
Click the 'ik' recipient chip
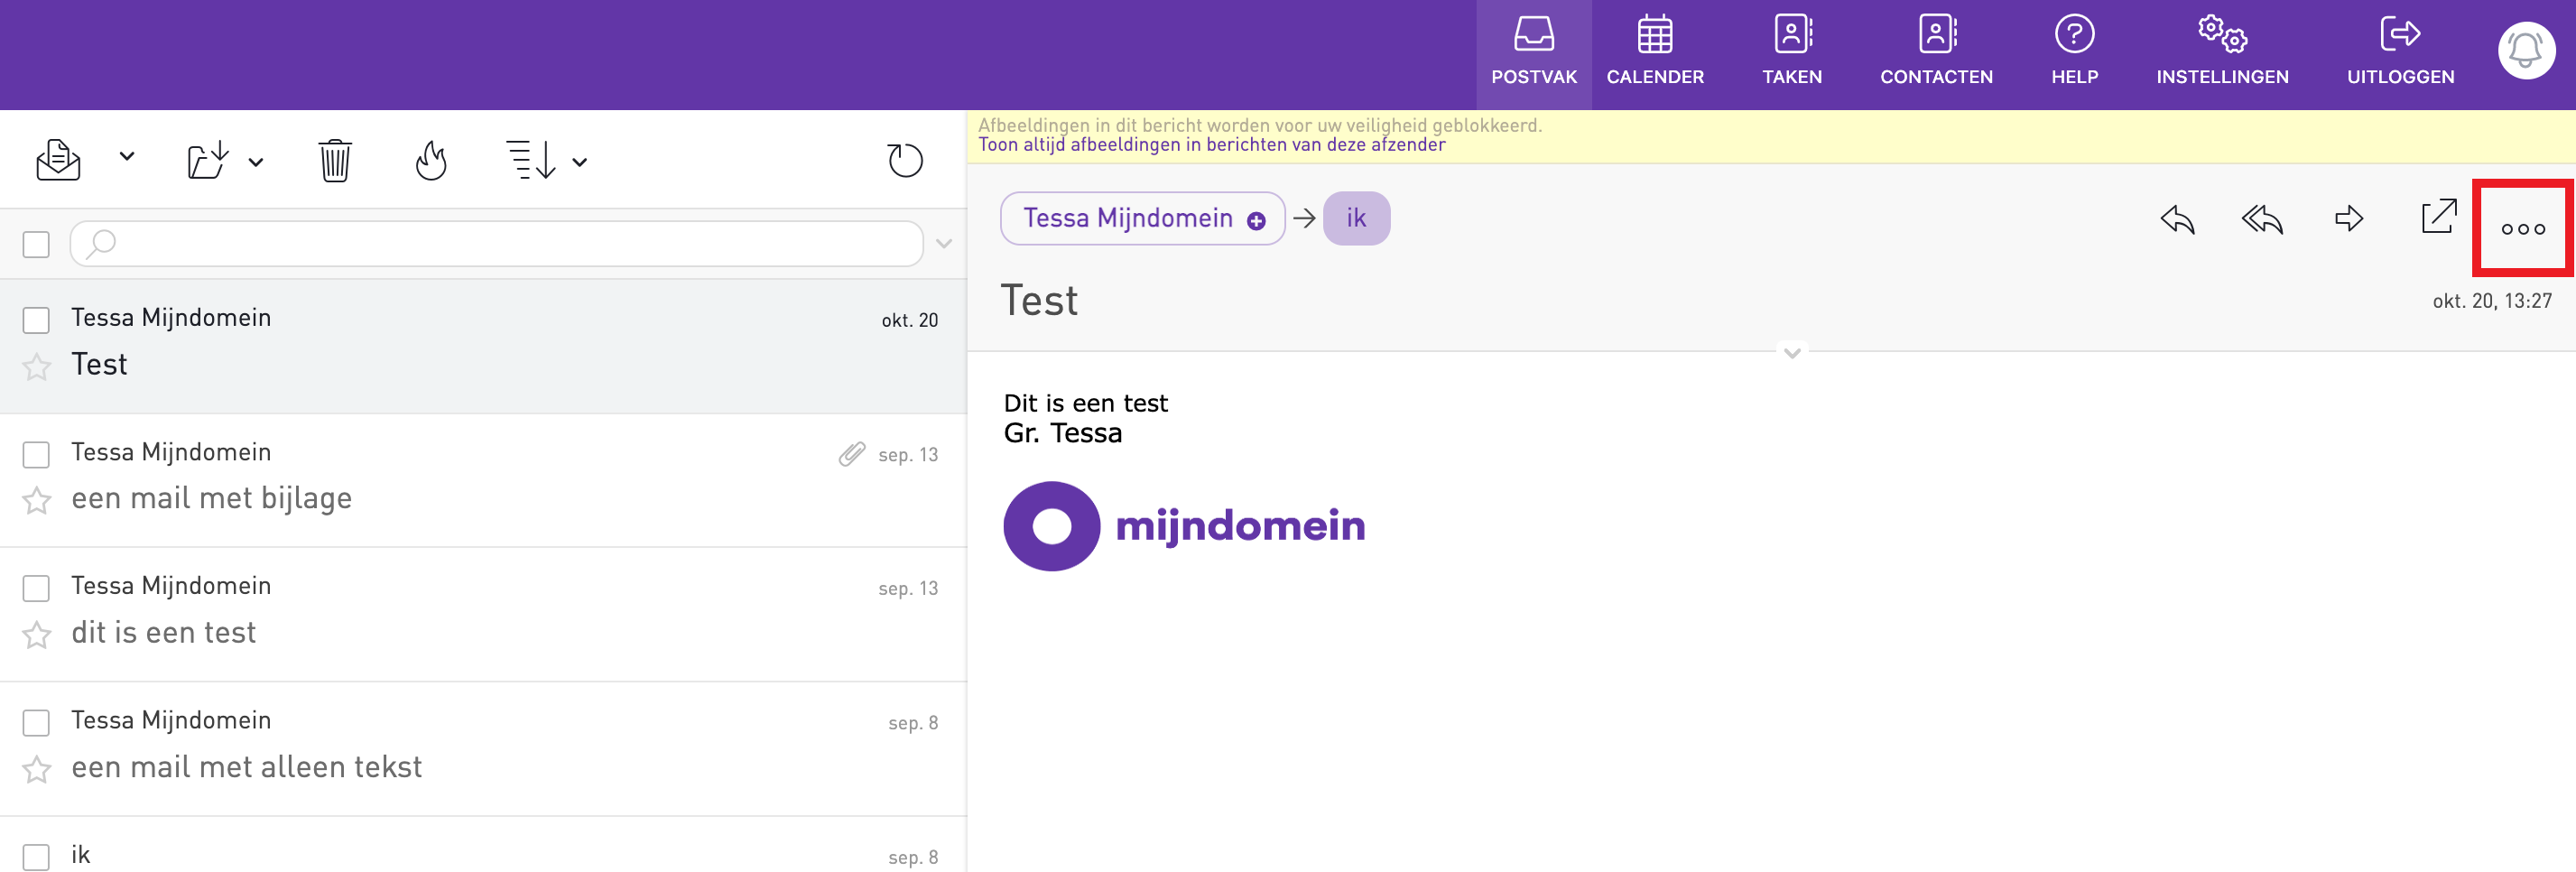click(1356, 218)
